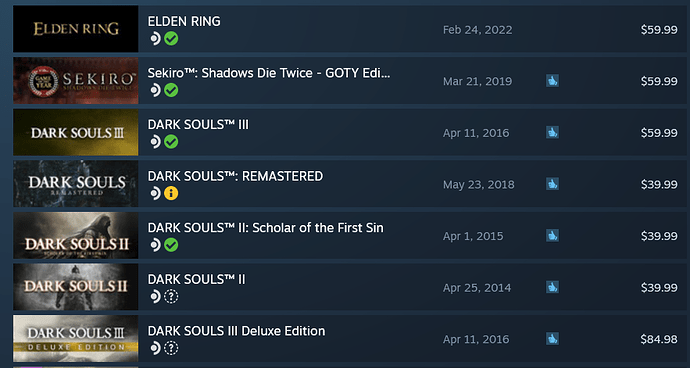Select the DARK SOULS: REMASTERED title

point(235,176)
